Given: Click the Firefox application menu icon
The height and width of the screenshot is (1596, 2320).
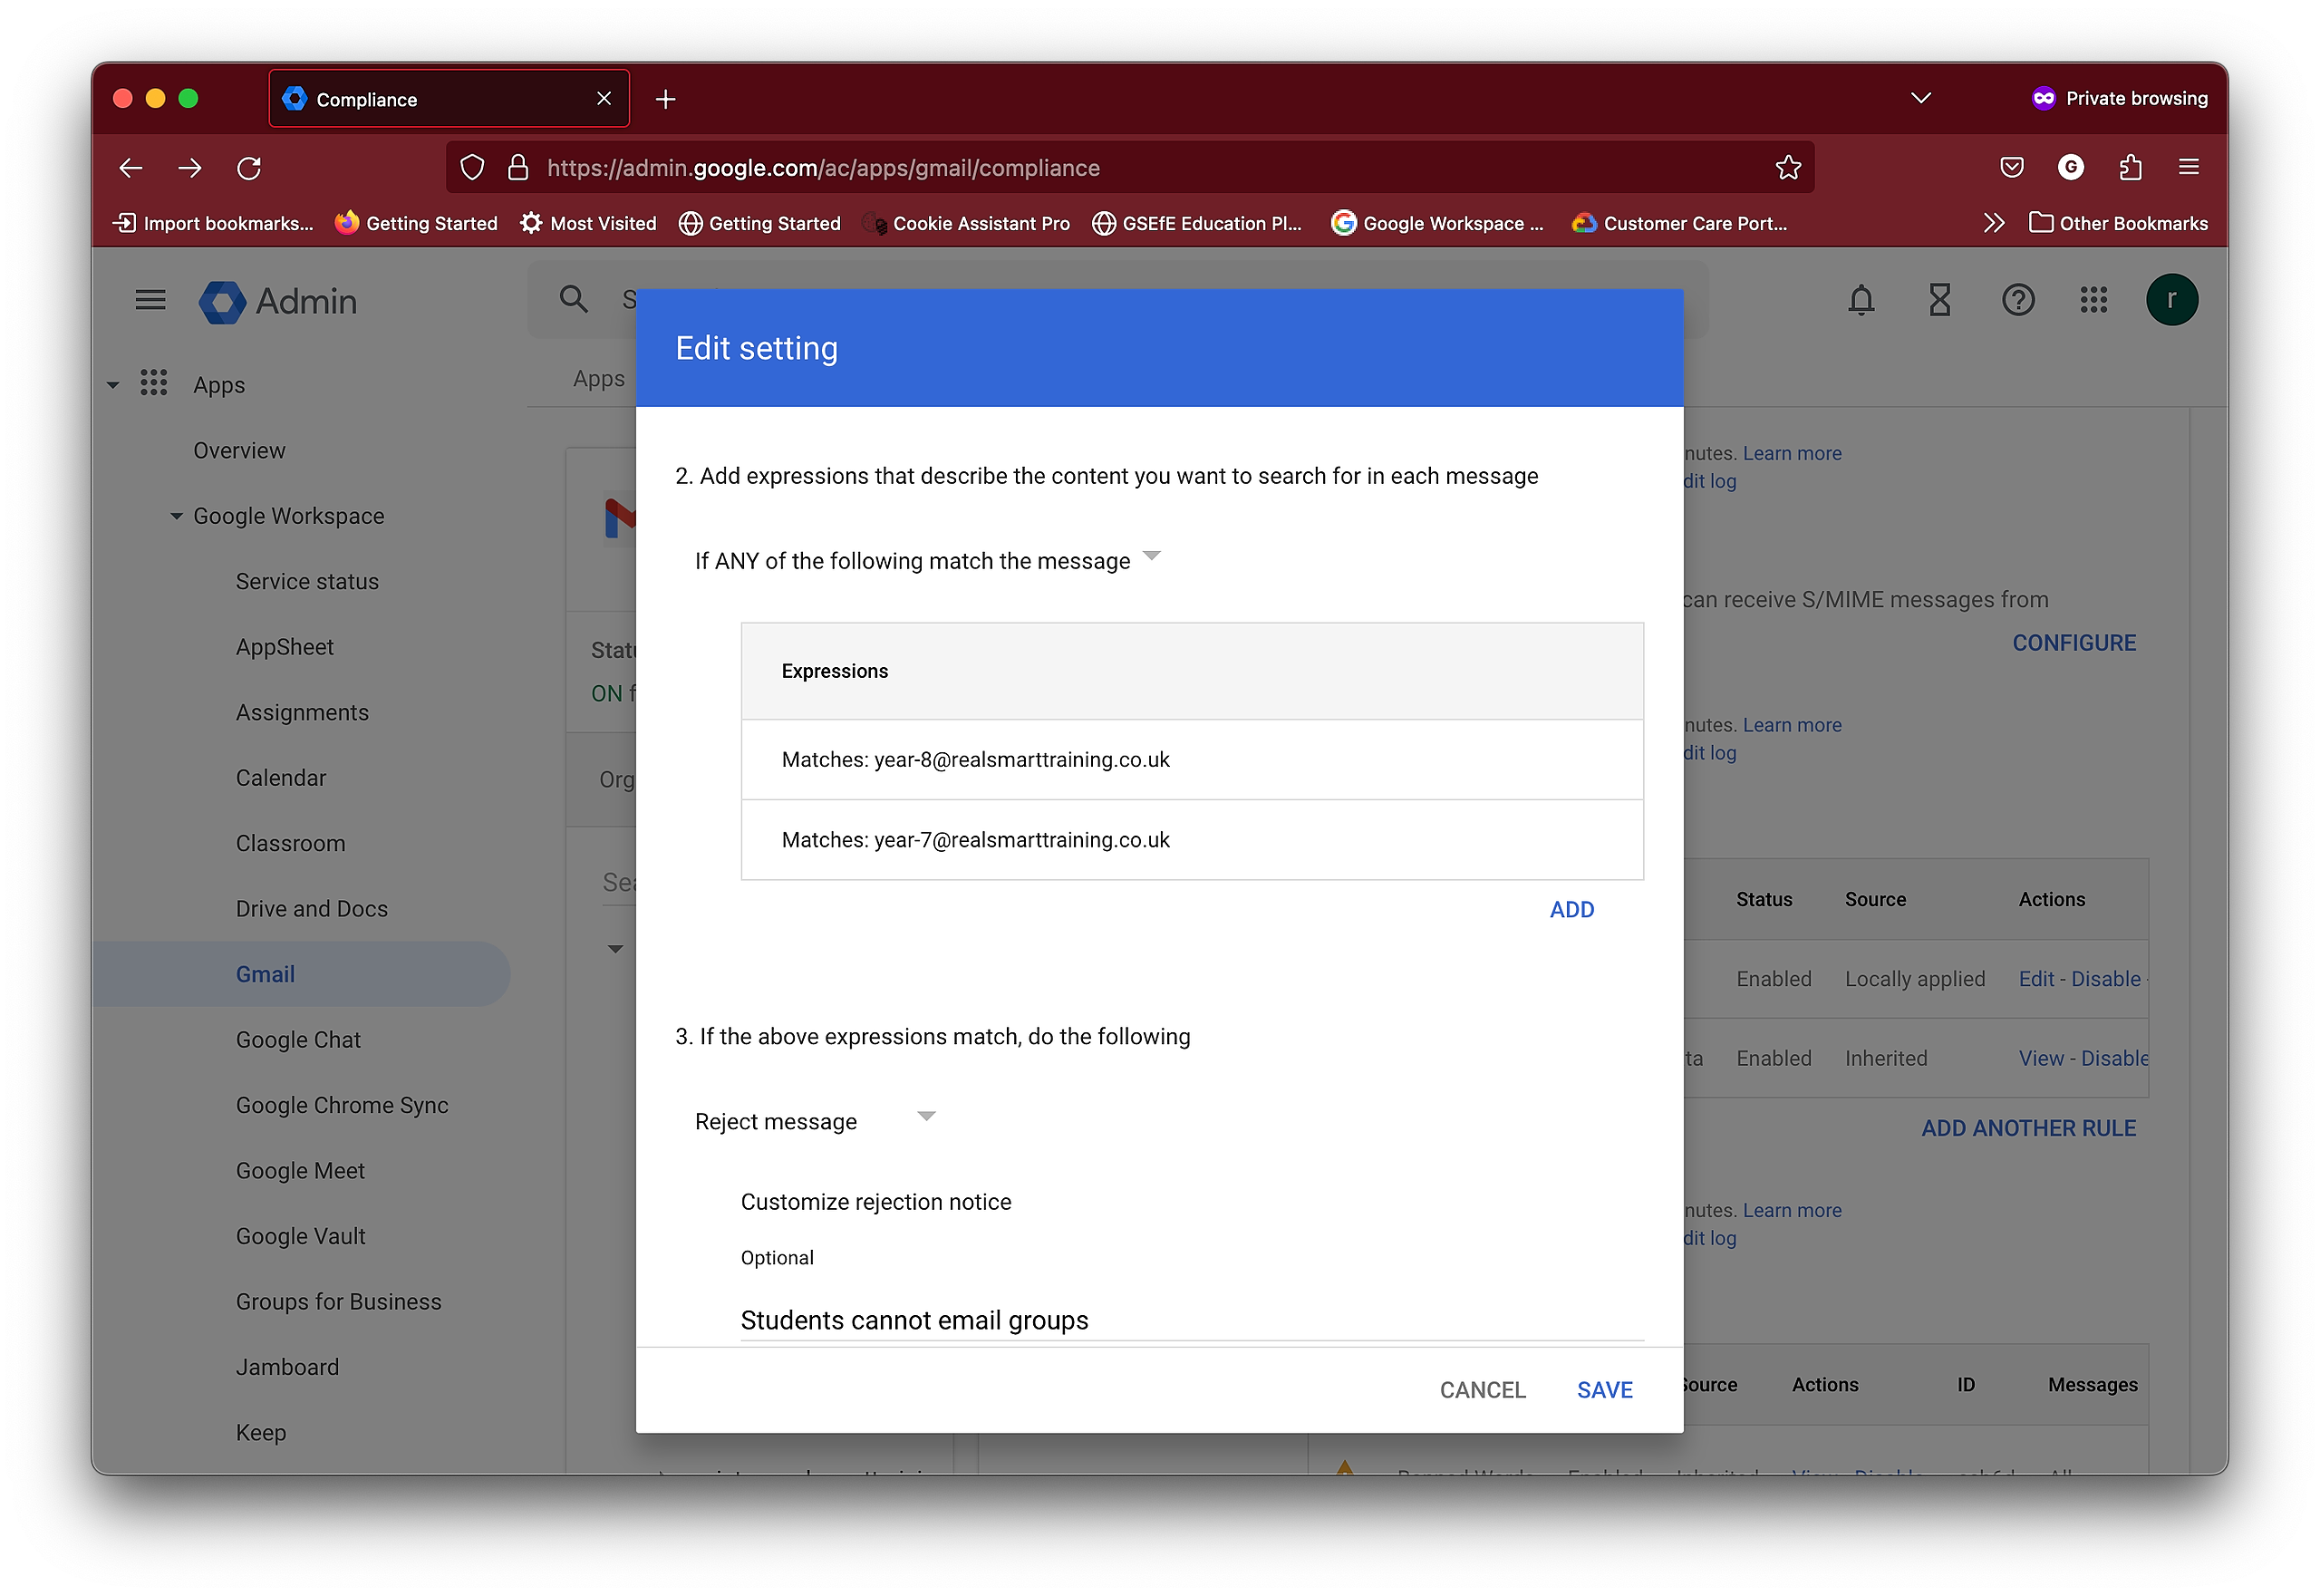Looking at the screenshot, I should (2188, 168).
